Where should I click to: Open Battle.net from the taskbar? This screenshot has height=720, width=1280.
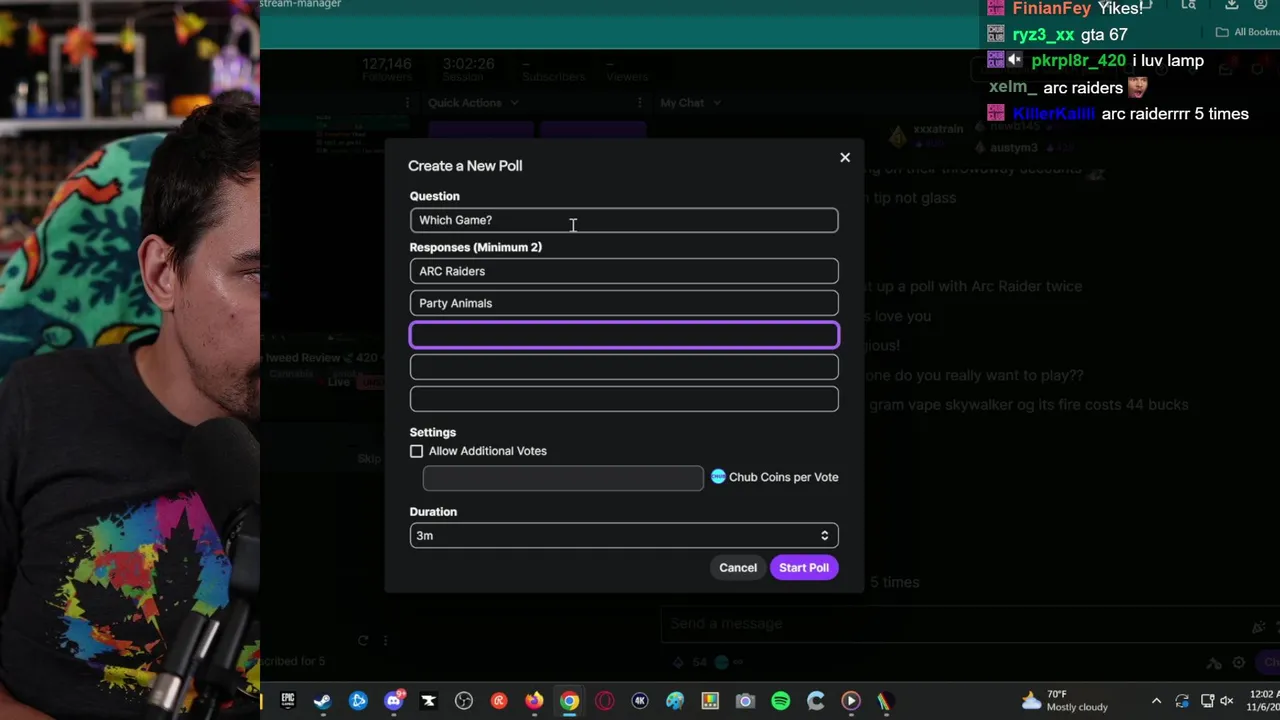click(358, 701)
